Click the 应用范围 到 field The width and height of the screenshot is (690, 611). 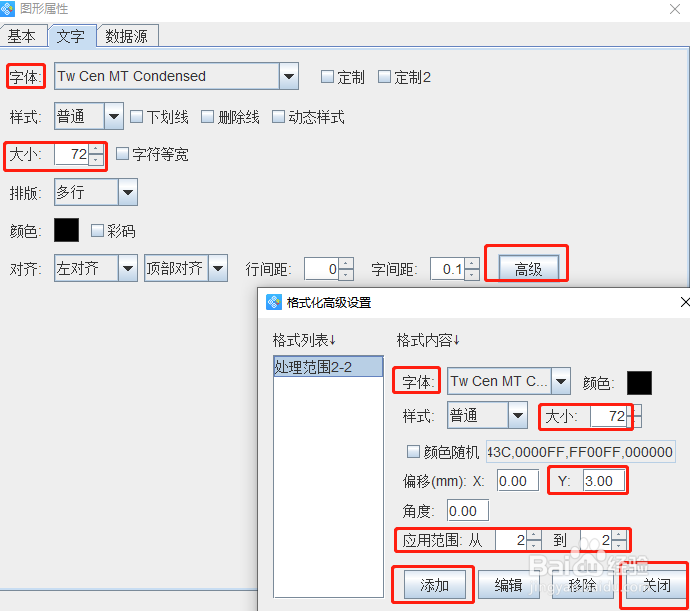[x=596, y=540]
